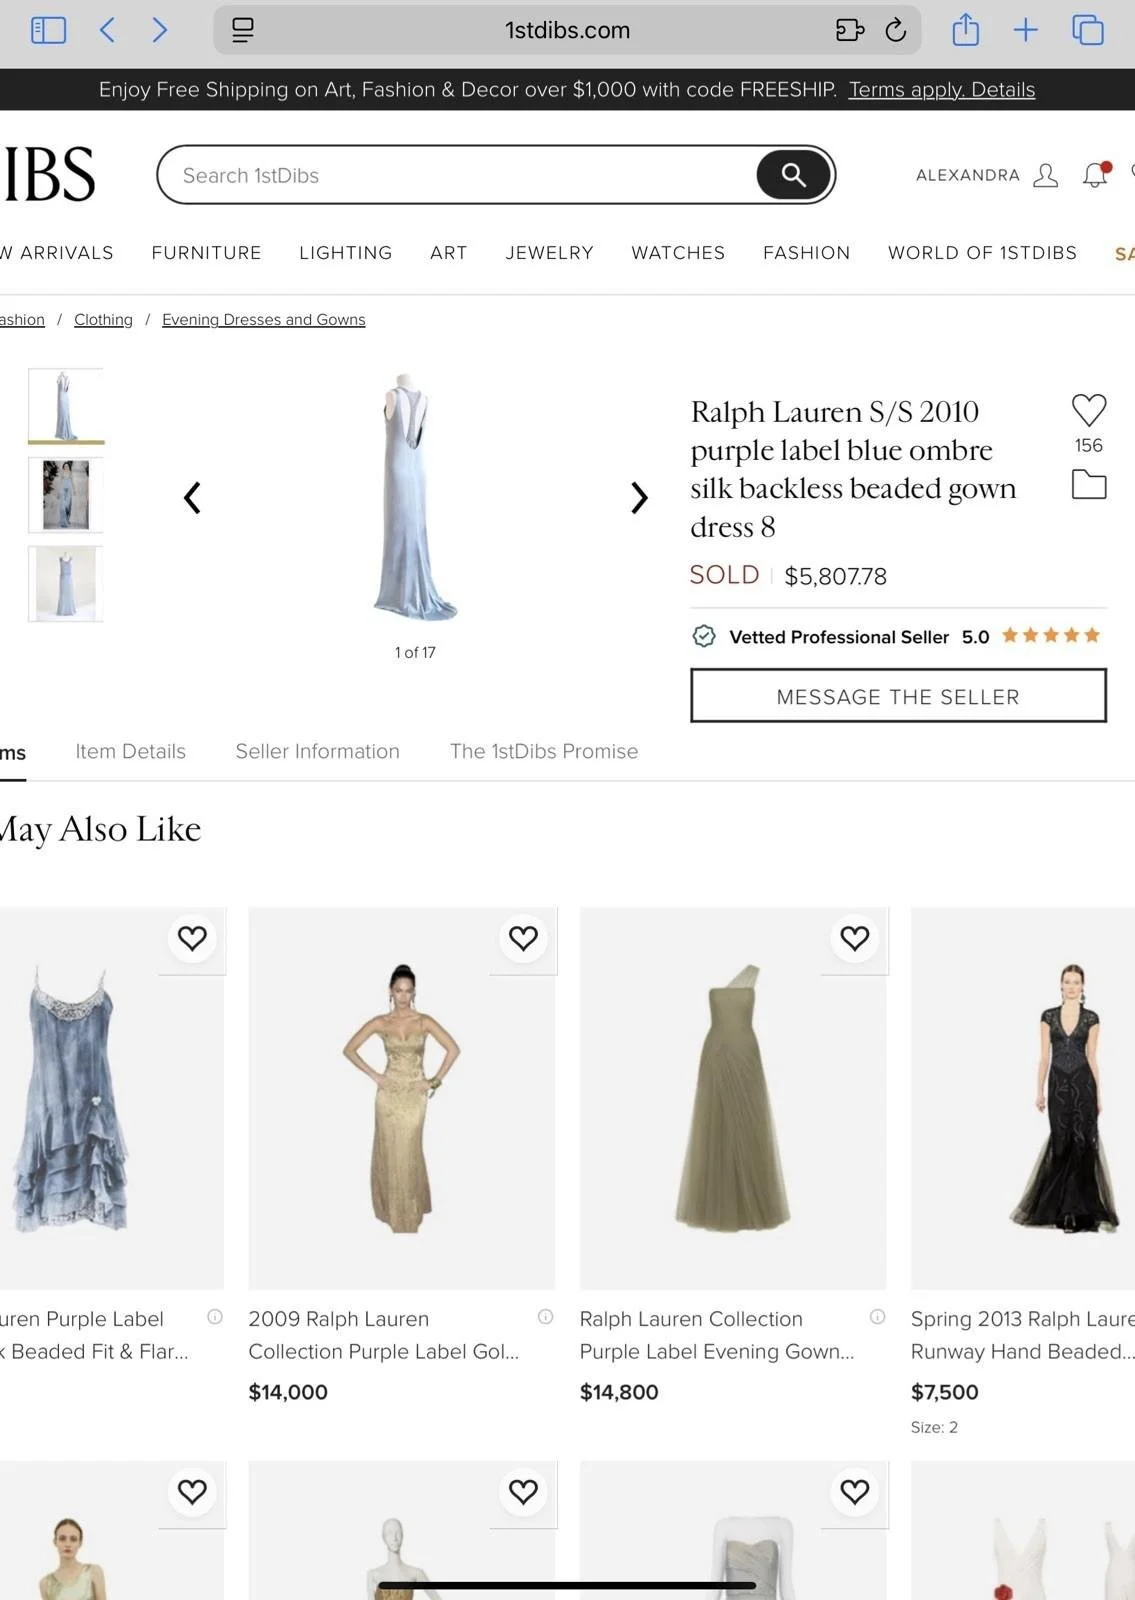Go forward in Safari history
The width and height of the screenshot is (1135, 1600).
(x=160, y=30)
